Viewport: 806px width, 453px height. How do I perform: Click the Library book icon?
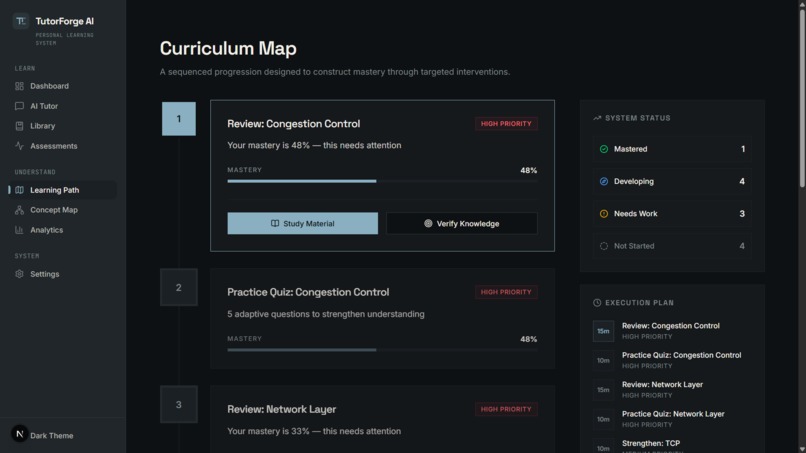[x=19, y=126]
